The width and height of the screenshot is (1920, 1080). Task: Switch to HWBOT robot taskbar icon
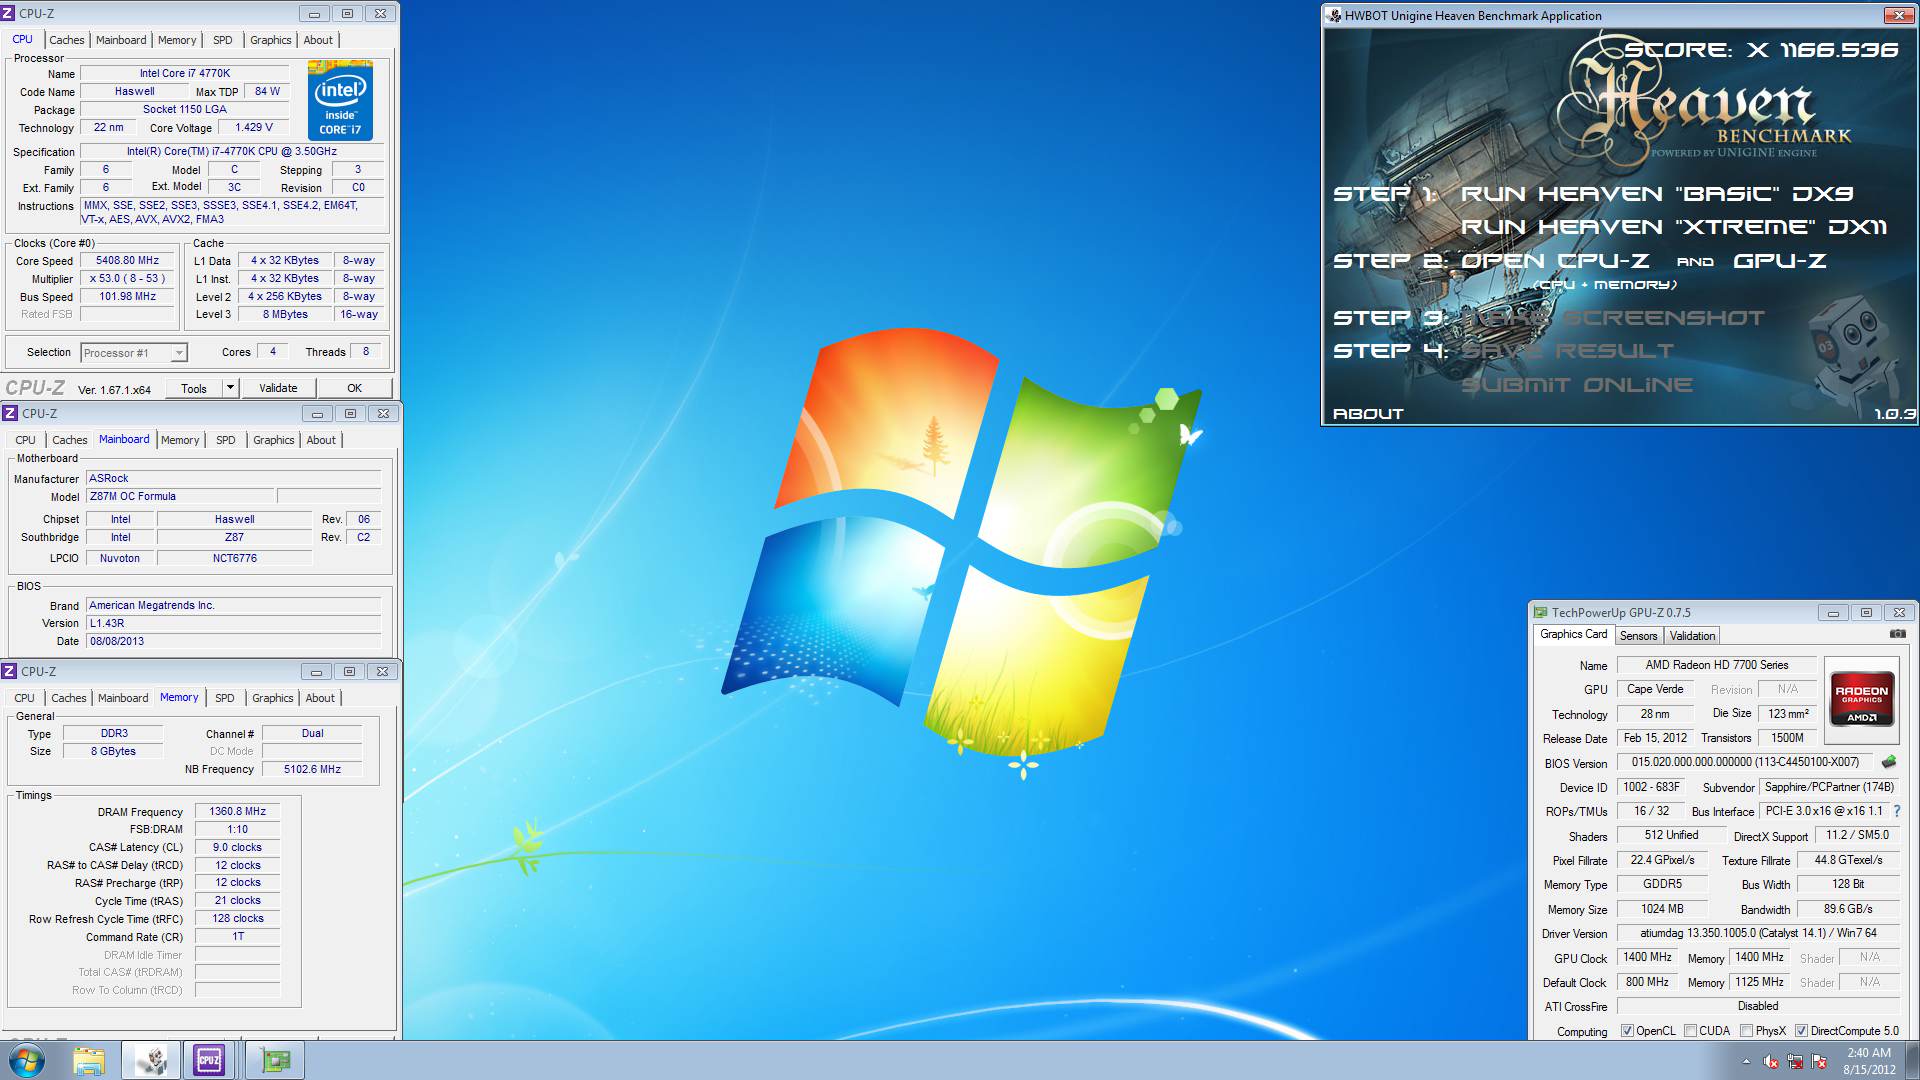click(151, 1060)
